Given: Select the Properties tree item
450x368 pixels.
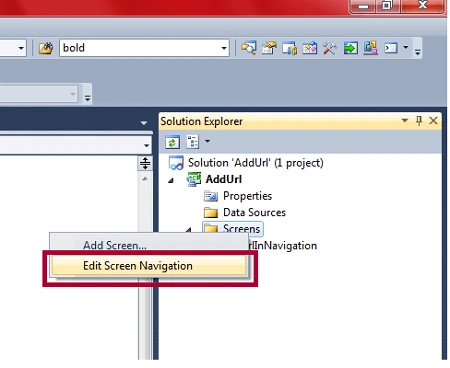Looking at the screenshot, I should coord(247,196).
